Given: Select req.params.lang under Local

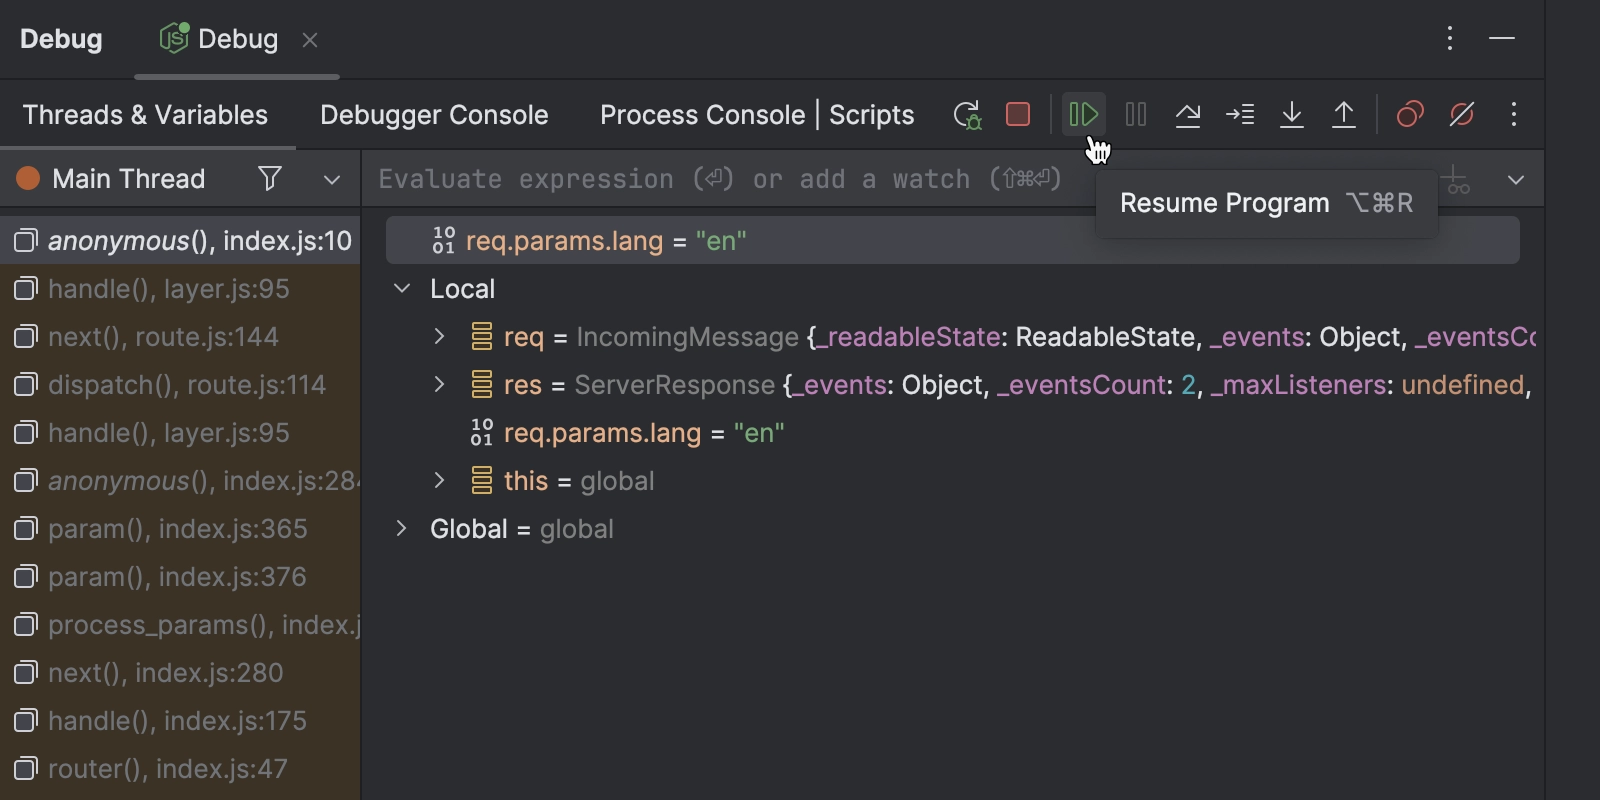Looking at the screenshot, I should (644, 433).
